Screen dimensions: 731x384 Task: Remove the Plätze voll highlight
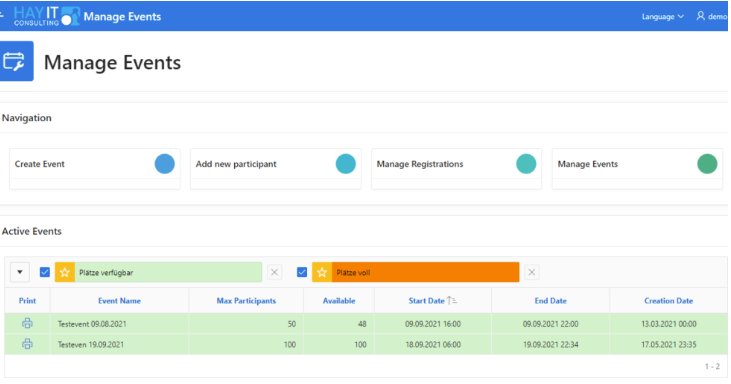pyautogui.click(x=531, y=273)
